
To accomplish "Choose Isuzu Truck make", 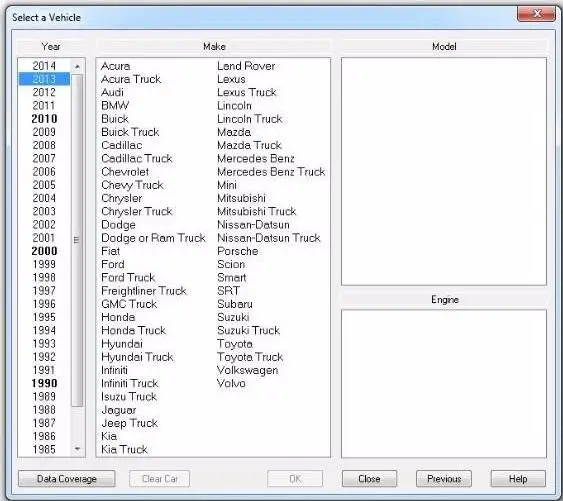I will tap(129, 396).
